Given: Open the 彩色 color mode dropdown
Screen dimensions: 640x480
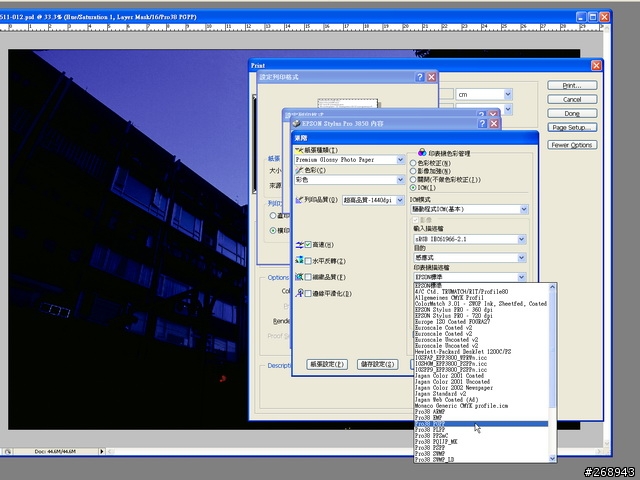Looking at the screenshot, I should [x=400, y=180].
